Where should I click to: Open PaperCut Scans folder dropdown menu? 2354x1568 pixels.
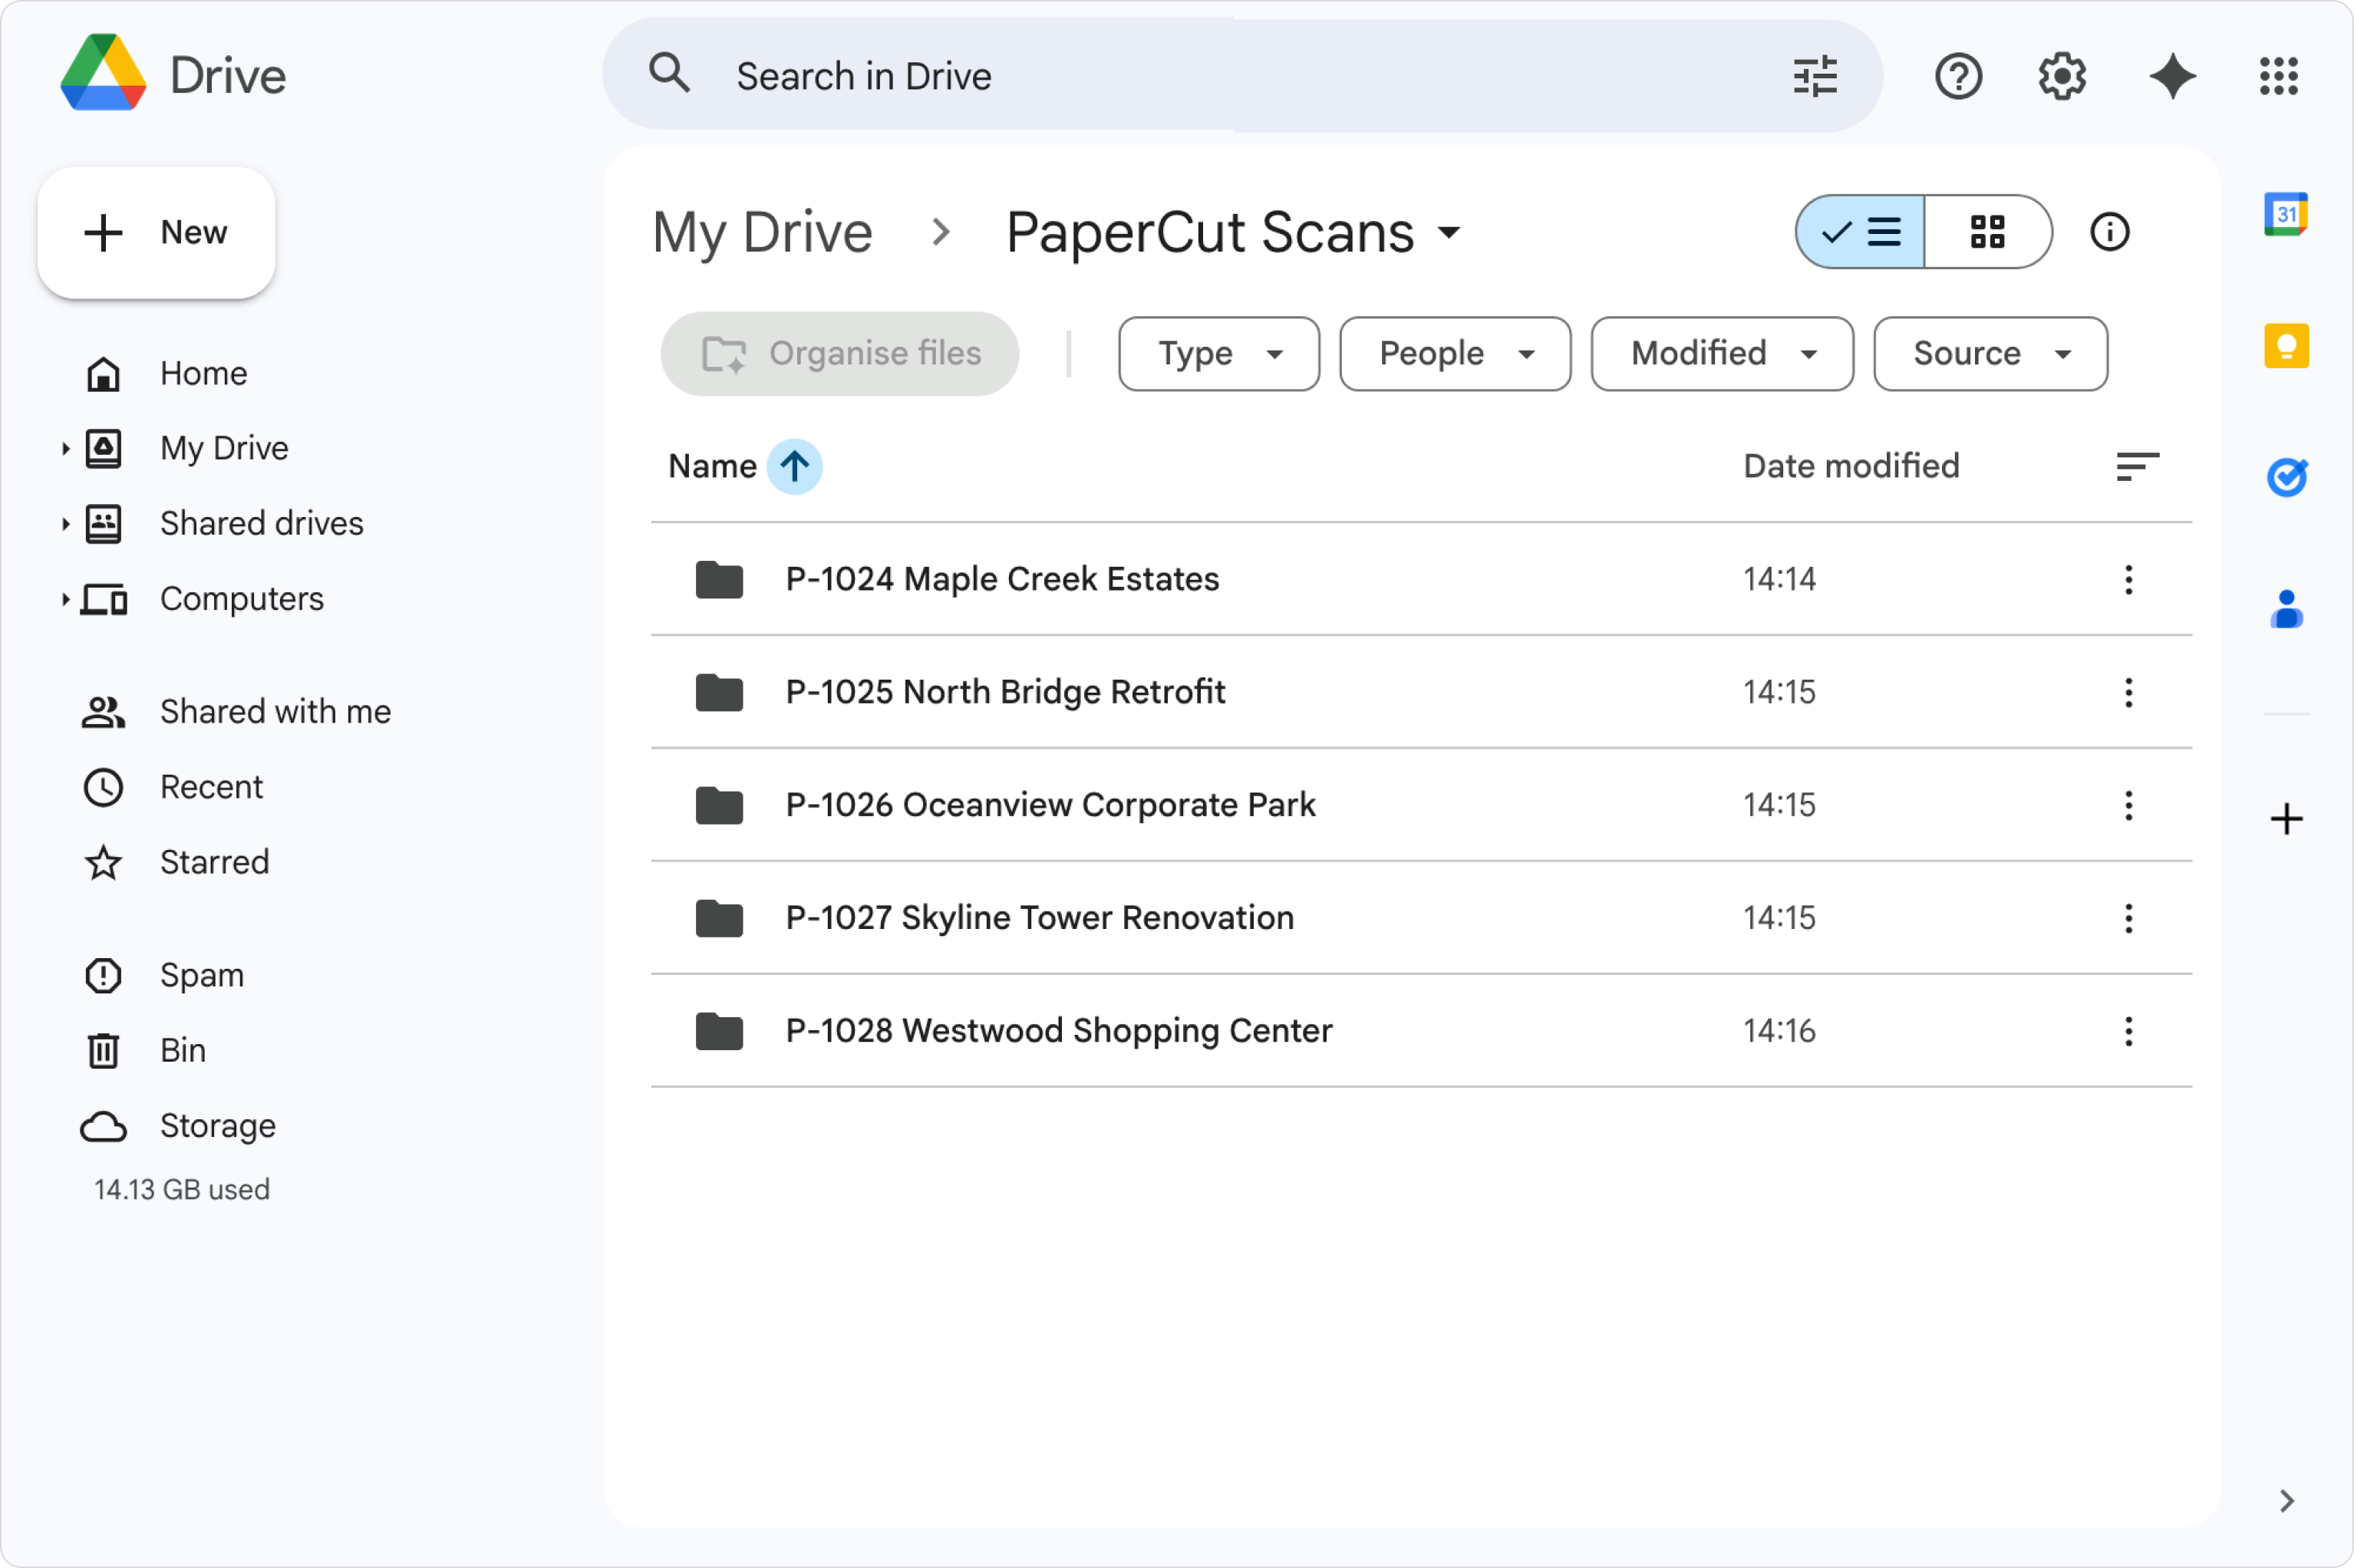click(1448, 233)
